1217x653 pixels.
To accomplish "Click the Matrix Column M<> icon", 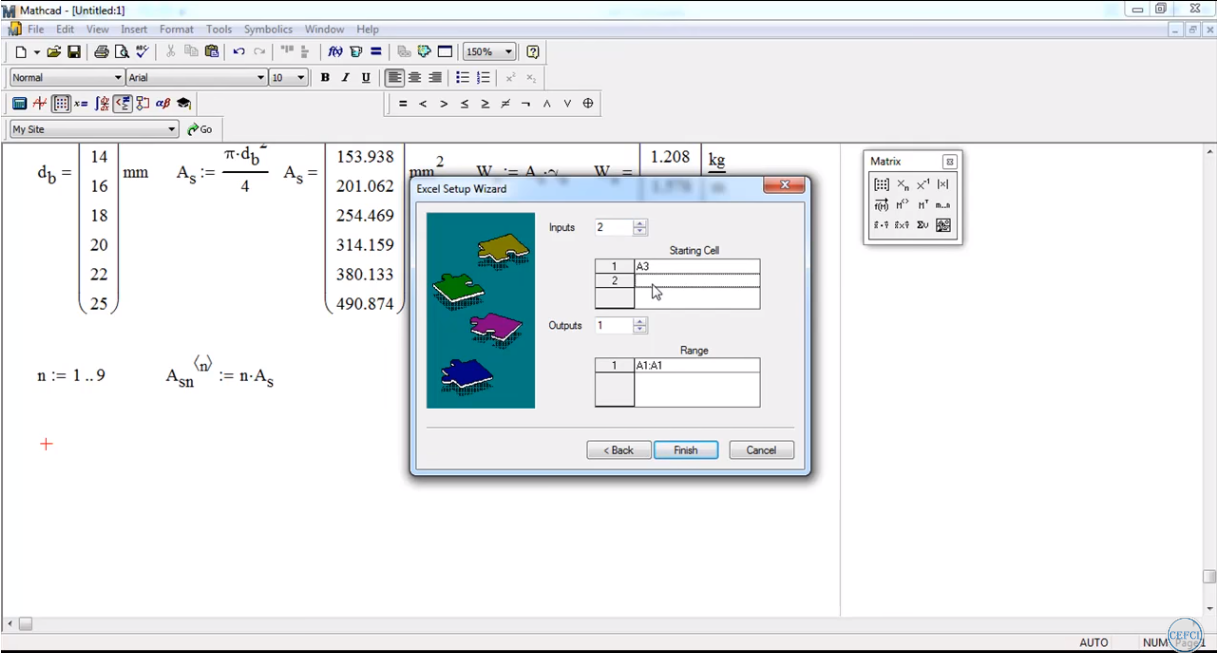I will coord(902,205).
